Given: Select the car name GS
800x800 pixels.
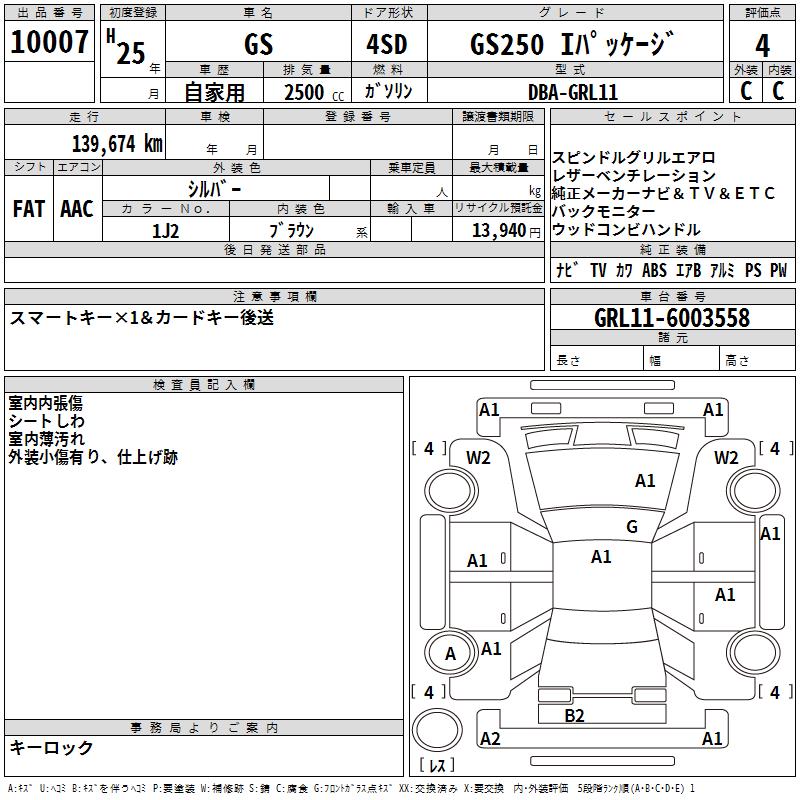Looking at the screenshot, I should (258, 44).
